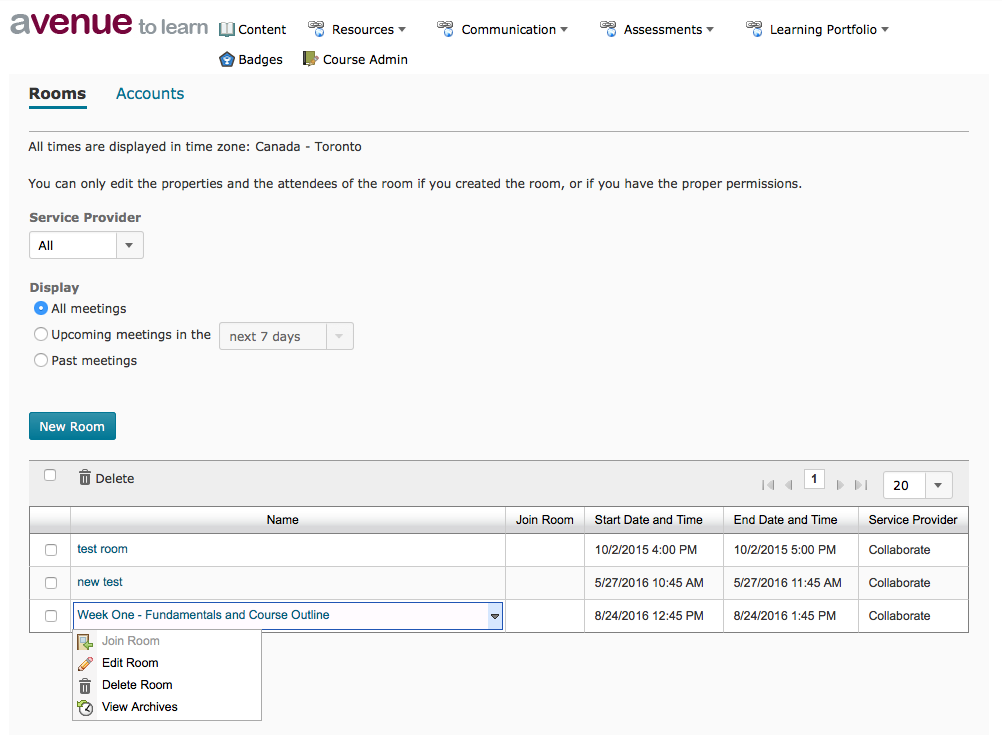The image size is (1002, 735).
Task: Click the View Archives clock icon
Action: (x=86, y=707)
